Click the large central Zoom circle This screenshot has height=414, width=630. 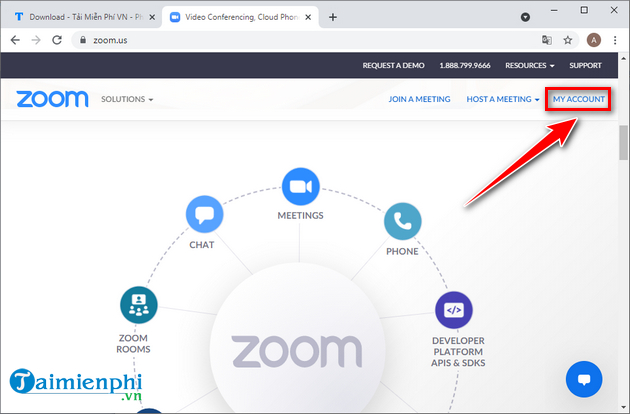(297, 338)
